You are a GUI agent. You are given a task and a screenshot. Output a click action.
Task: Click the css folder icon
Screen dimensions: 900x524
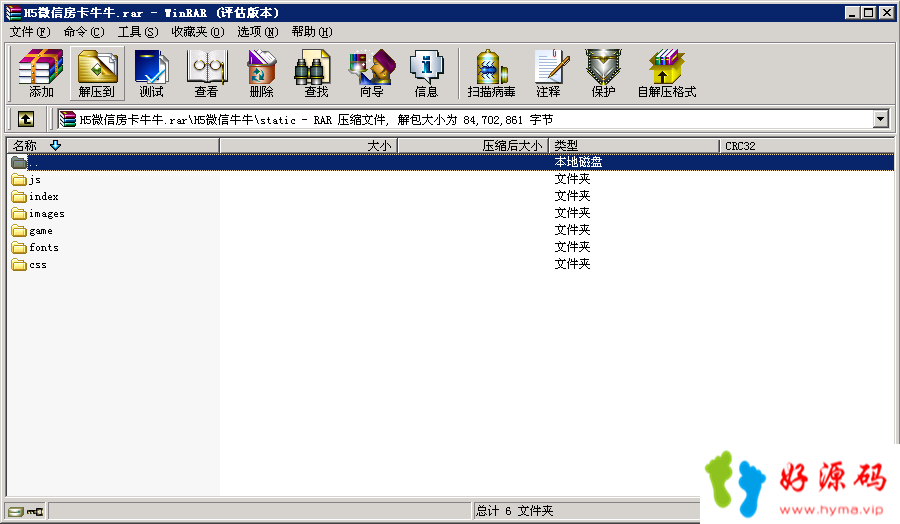[x=19, y=265]
